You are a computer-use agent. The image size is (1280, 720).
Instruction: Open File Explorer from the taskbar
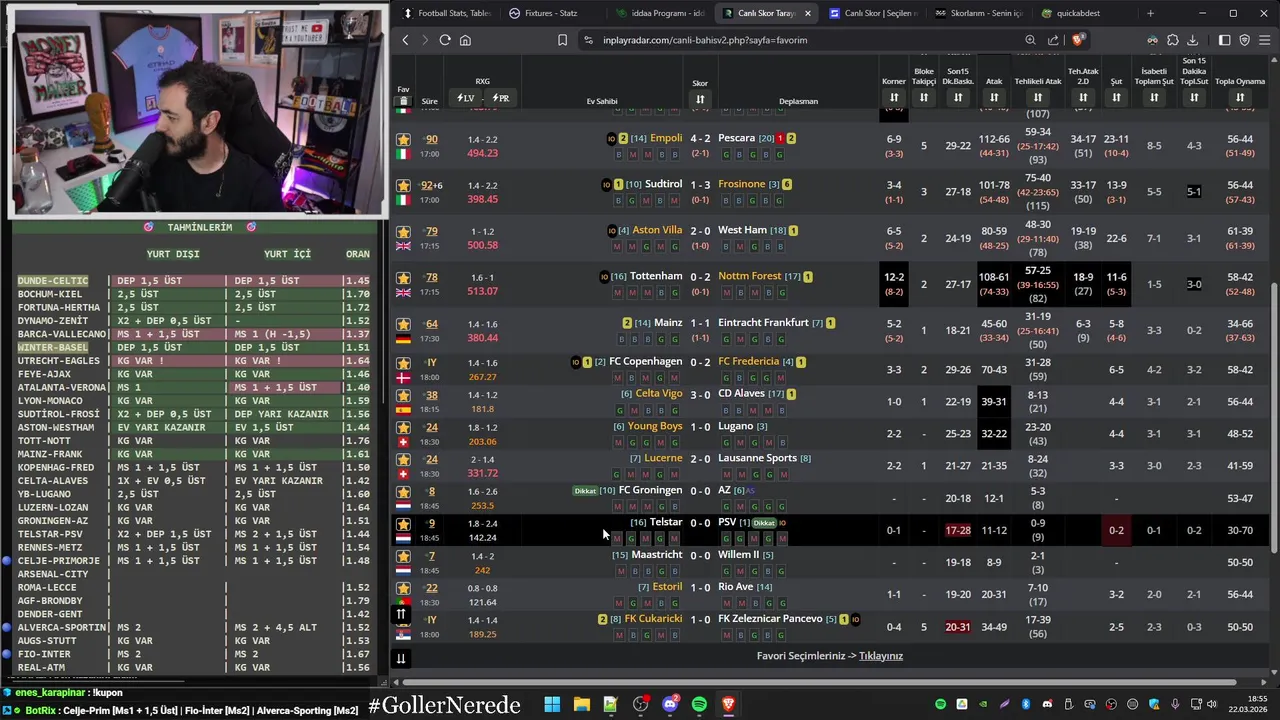point(581,704)
